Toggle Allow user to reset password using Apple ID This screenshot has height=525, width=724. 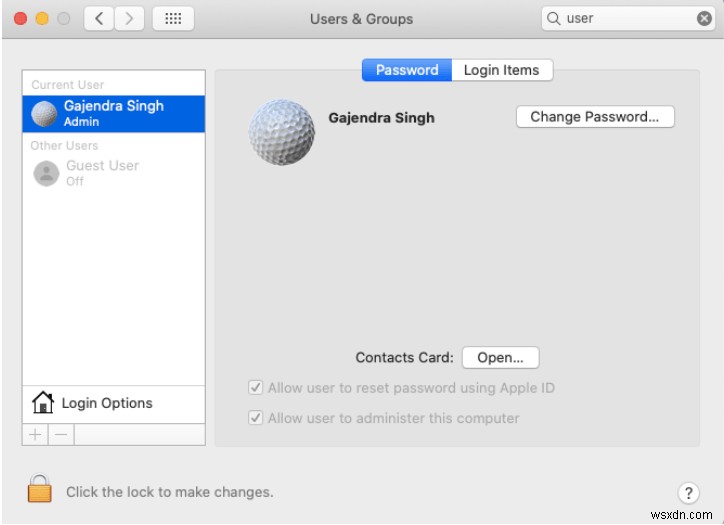point(255,387)
